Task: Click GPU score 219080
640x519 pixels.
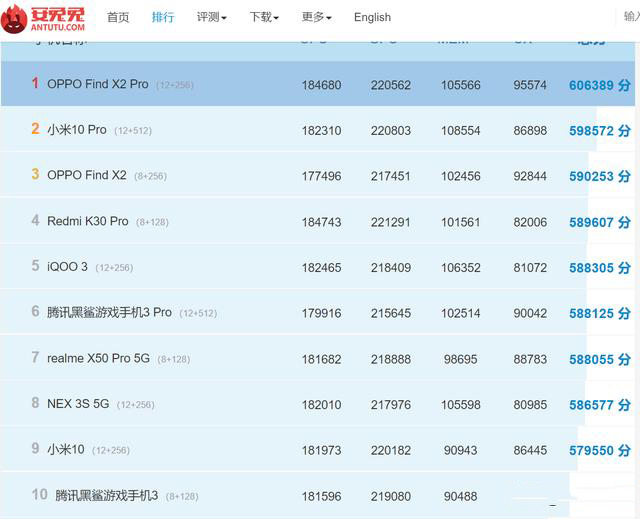Action: tap(391, 497)
